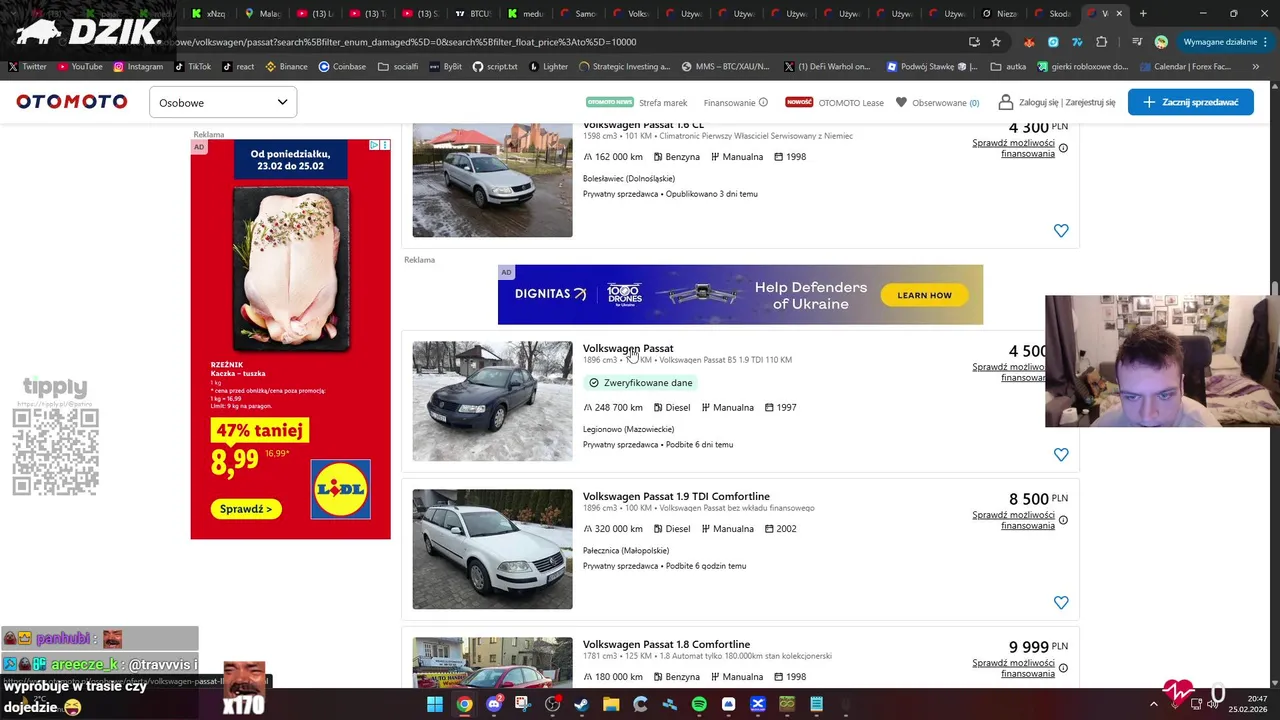Switch to the Skoda browser tab
This screenshot has height=720, width=1280.
click(1054, 14)
